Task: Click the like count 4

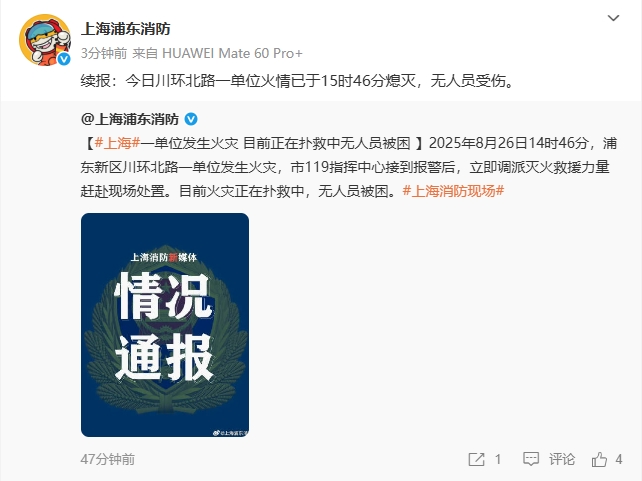Action: (x=619, y=459)
